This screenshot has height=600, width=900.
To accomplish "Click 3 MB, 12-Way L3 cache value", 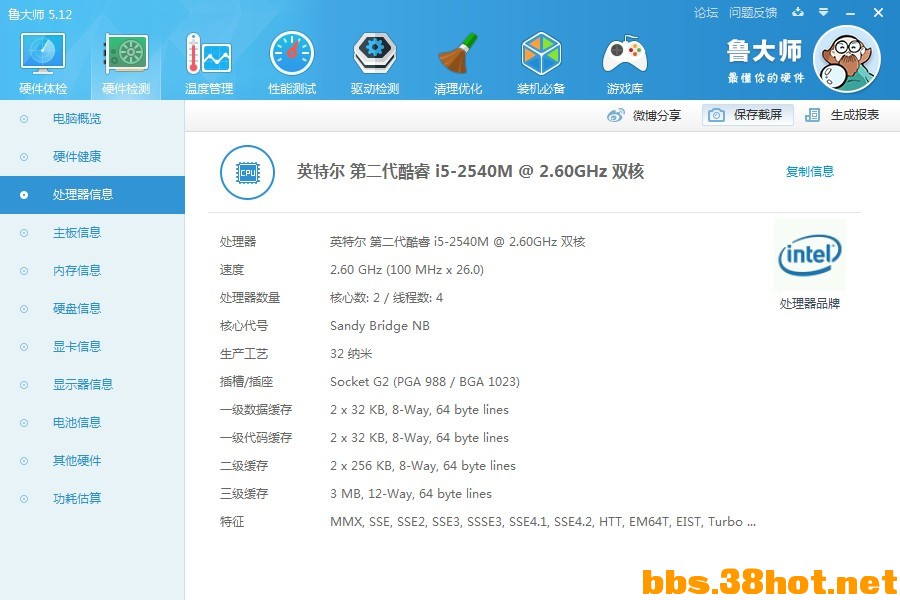I will point(410,494).
